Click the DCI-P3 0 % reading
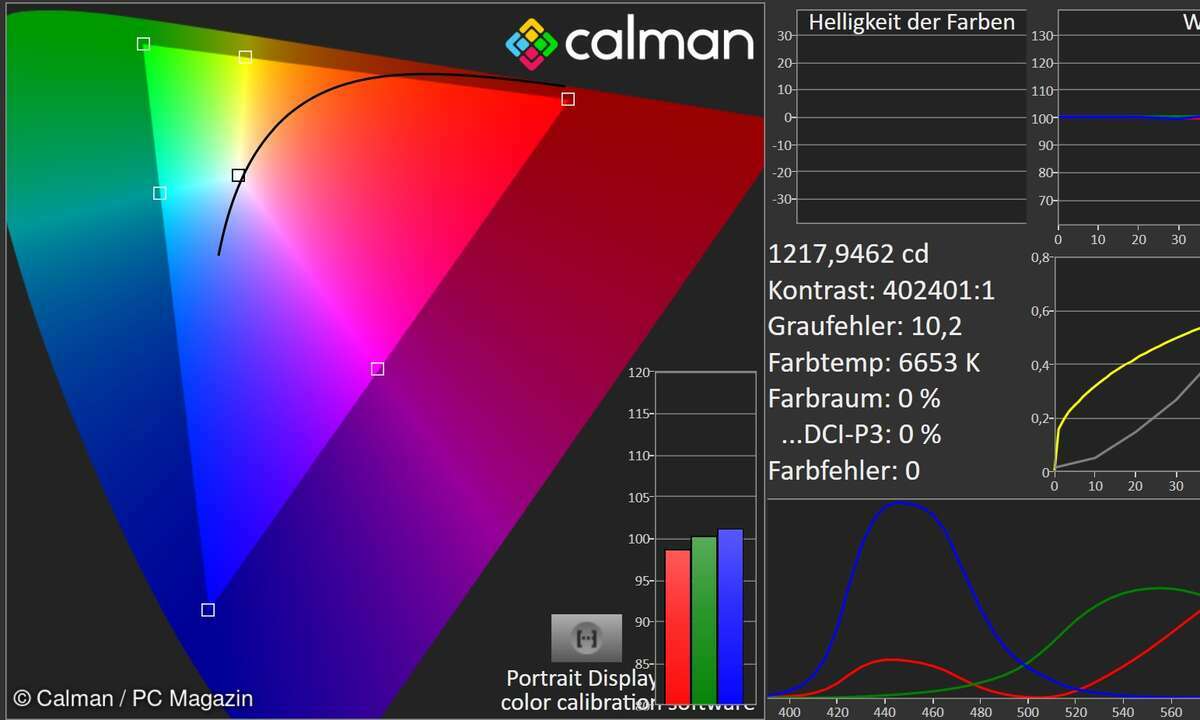 [863, 434]
